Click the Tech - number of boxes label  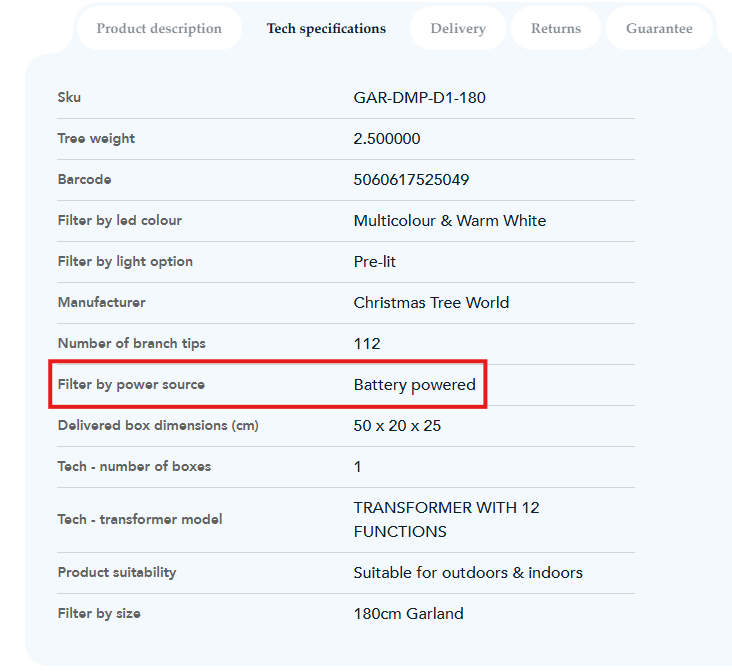(134, 467)
